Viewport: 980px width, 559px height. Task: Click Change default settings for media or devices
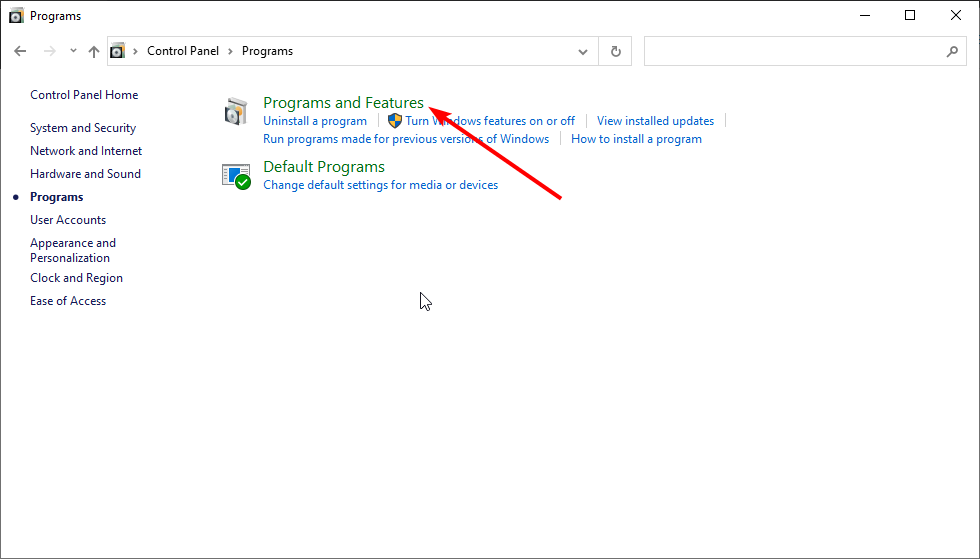(x=381, y=185)
